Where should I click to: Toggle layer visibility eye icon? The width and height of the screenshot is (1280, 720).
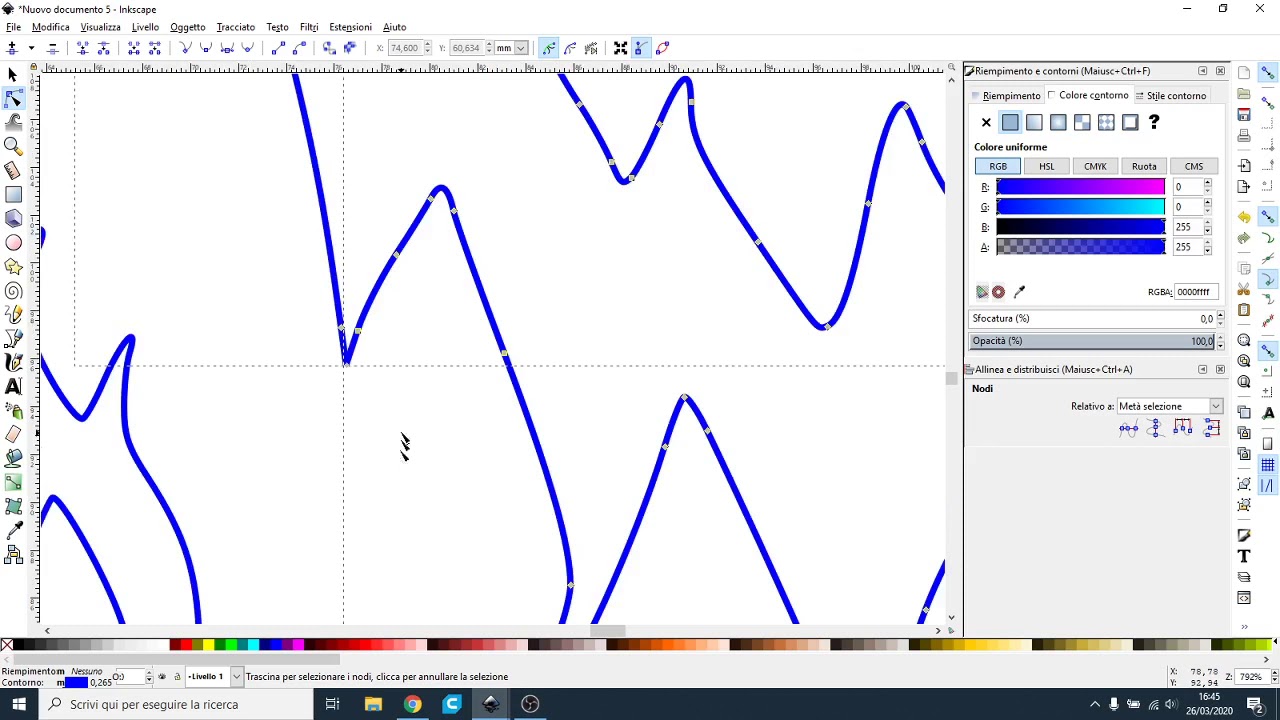point(162,677)
